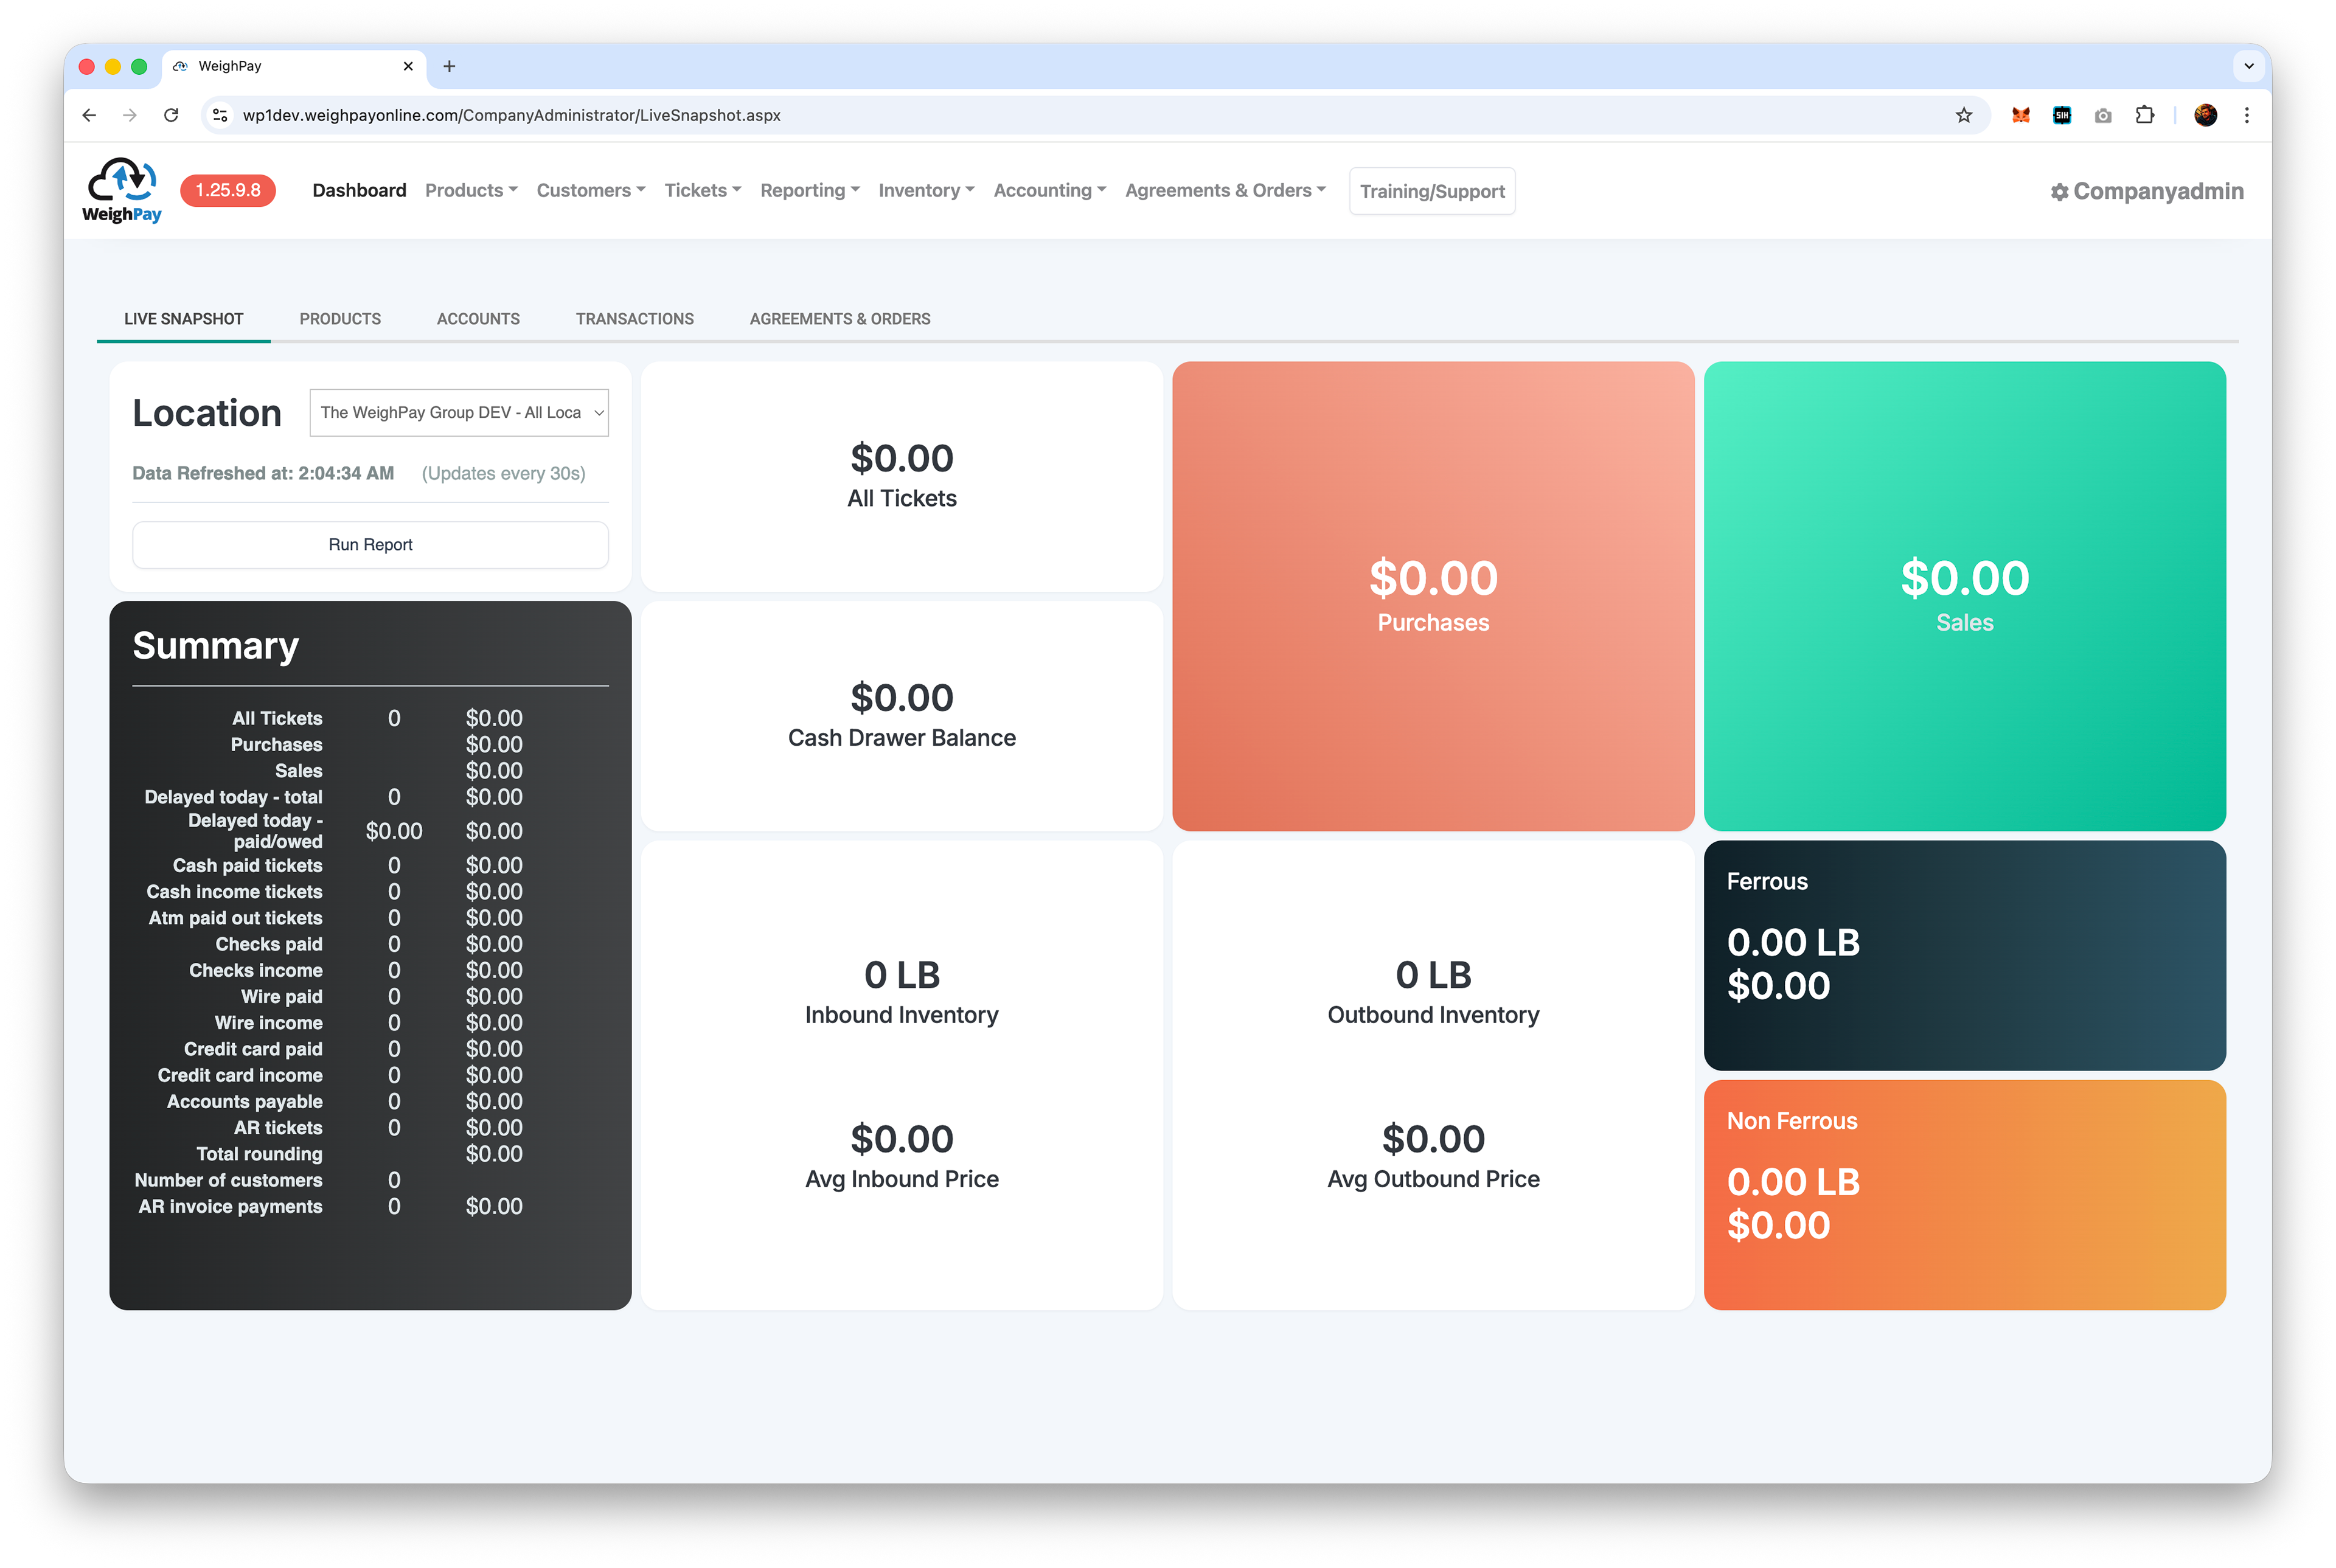Open the Location dropdown selector

[x=459, y=412]
